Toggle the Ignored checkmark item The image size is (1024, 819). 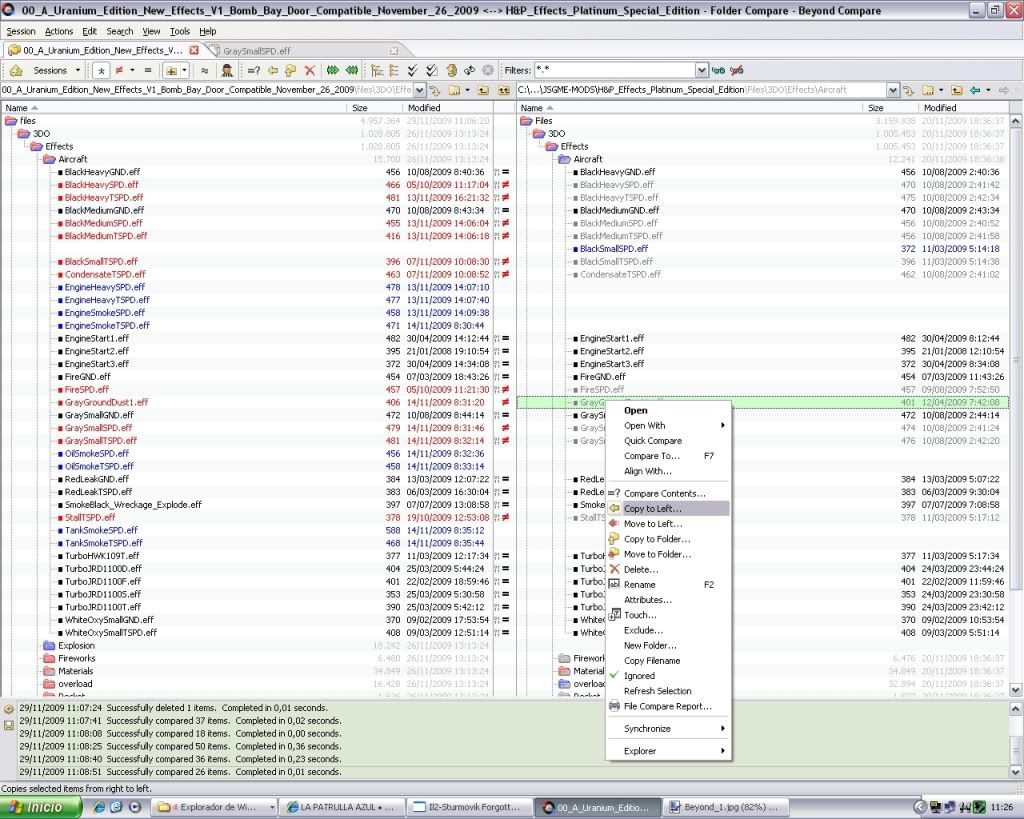pyautogui.click(x=668, y=676)
